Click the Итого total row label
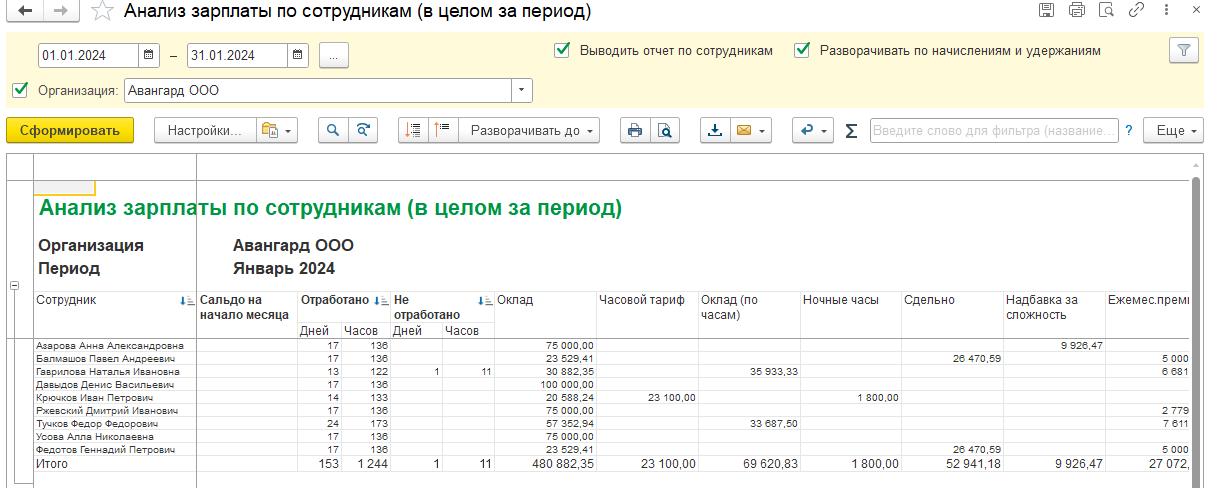This screenshot has width=1206, height=488. (52, 464)
